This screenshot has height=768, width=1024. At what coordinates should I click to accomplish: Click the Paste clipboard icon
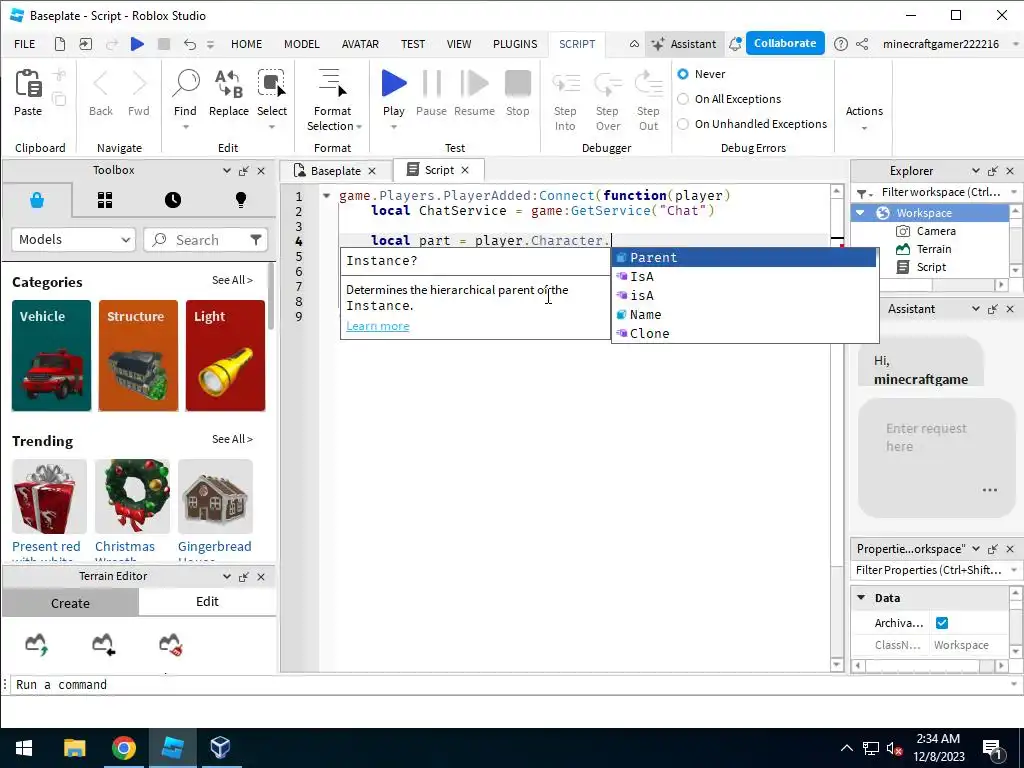tap(28, 84)
